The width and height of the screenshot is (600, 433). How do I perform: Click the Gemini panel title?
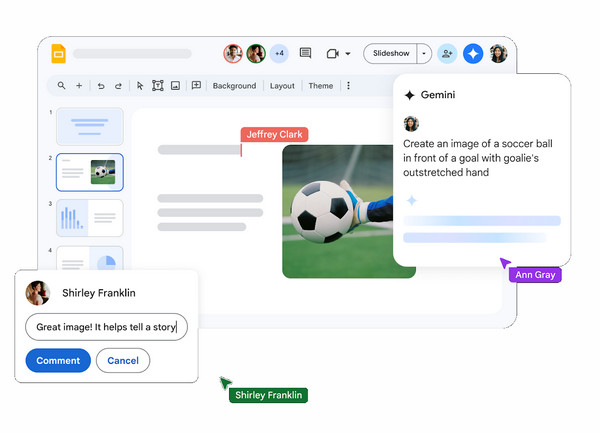click(x=438, y=95)
